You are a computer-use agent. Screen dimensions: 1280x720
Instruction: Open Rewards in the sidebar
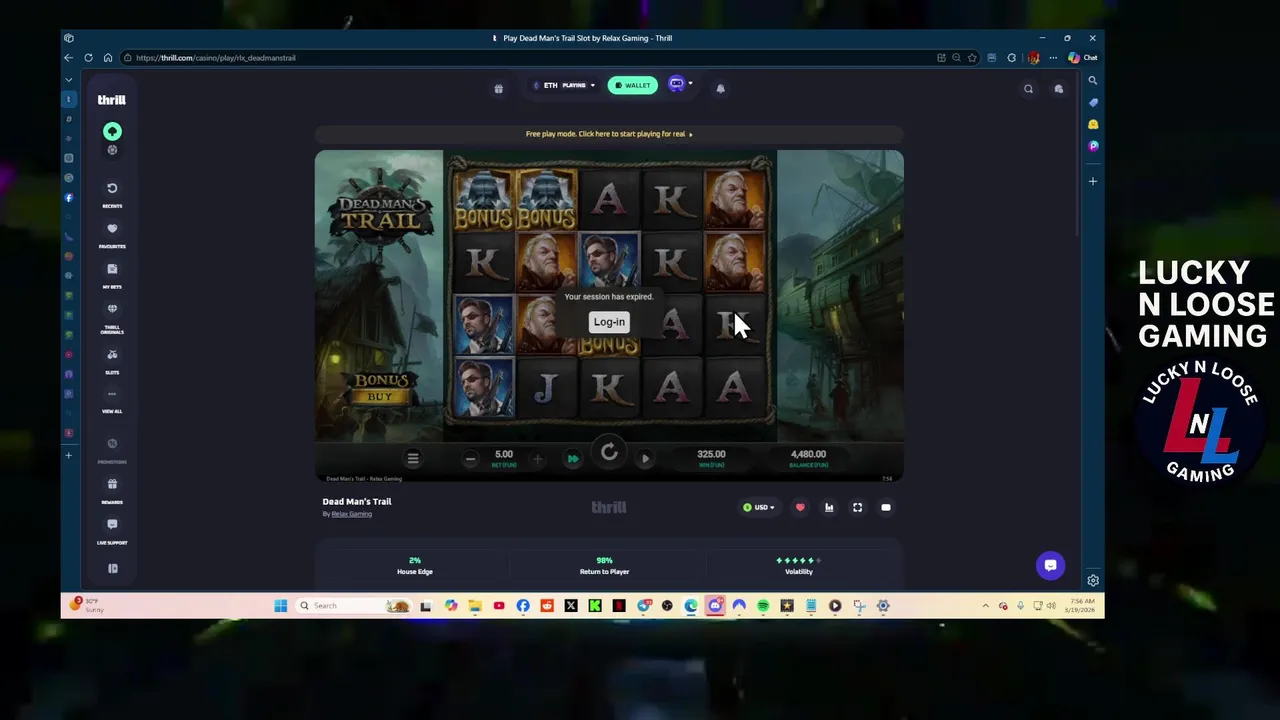[112, 491]
